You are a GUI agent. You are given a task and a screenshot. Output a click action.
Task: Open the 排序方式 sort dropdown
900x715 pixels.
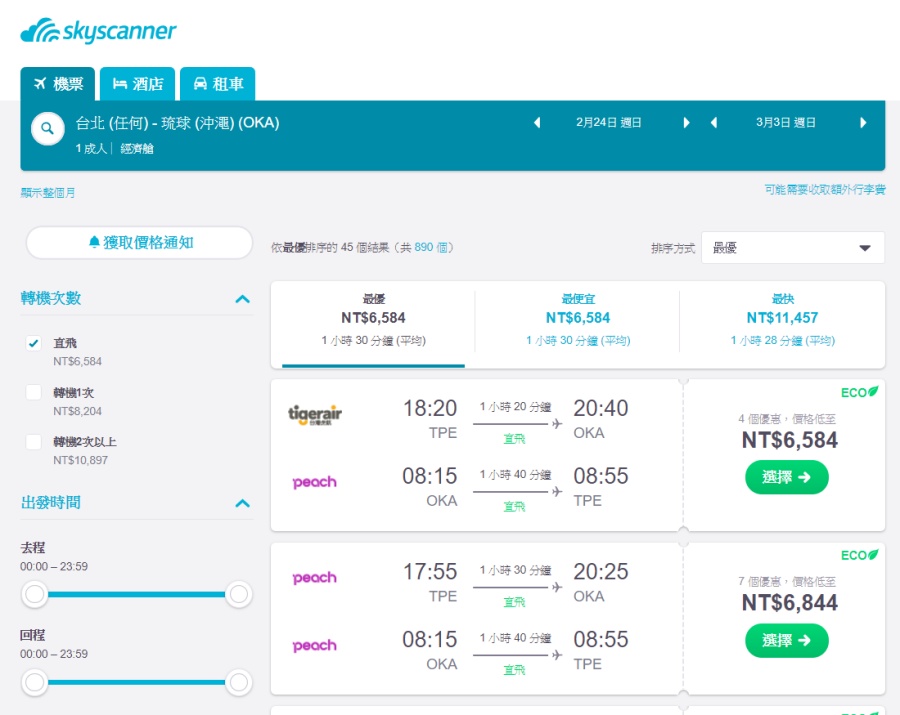coord(793,248)
